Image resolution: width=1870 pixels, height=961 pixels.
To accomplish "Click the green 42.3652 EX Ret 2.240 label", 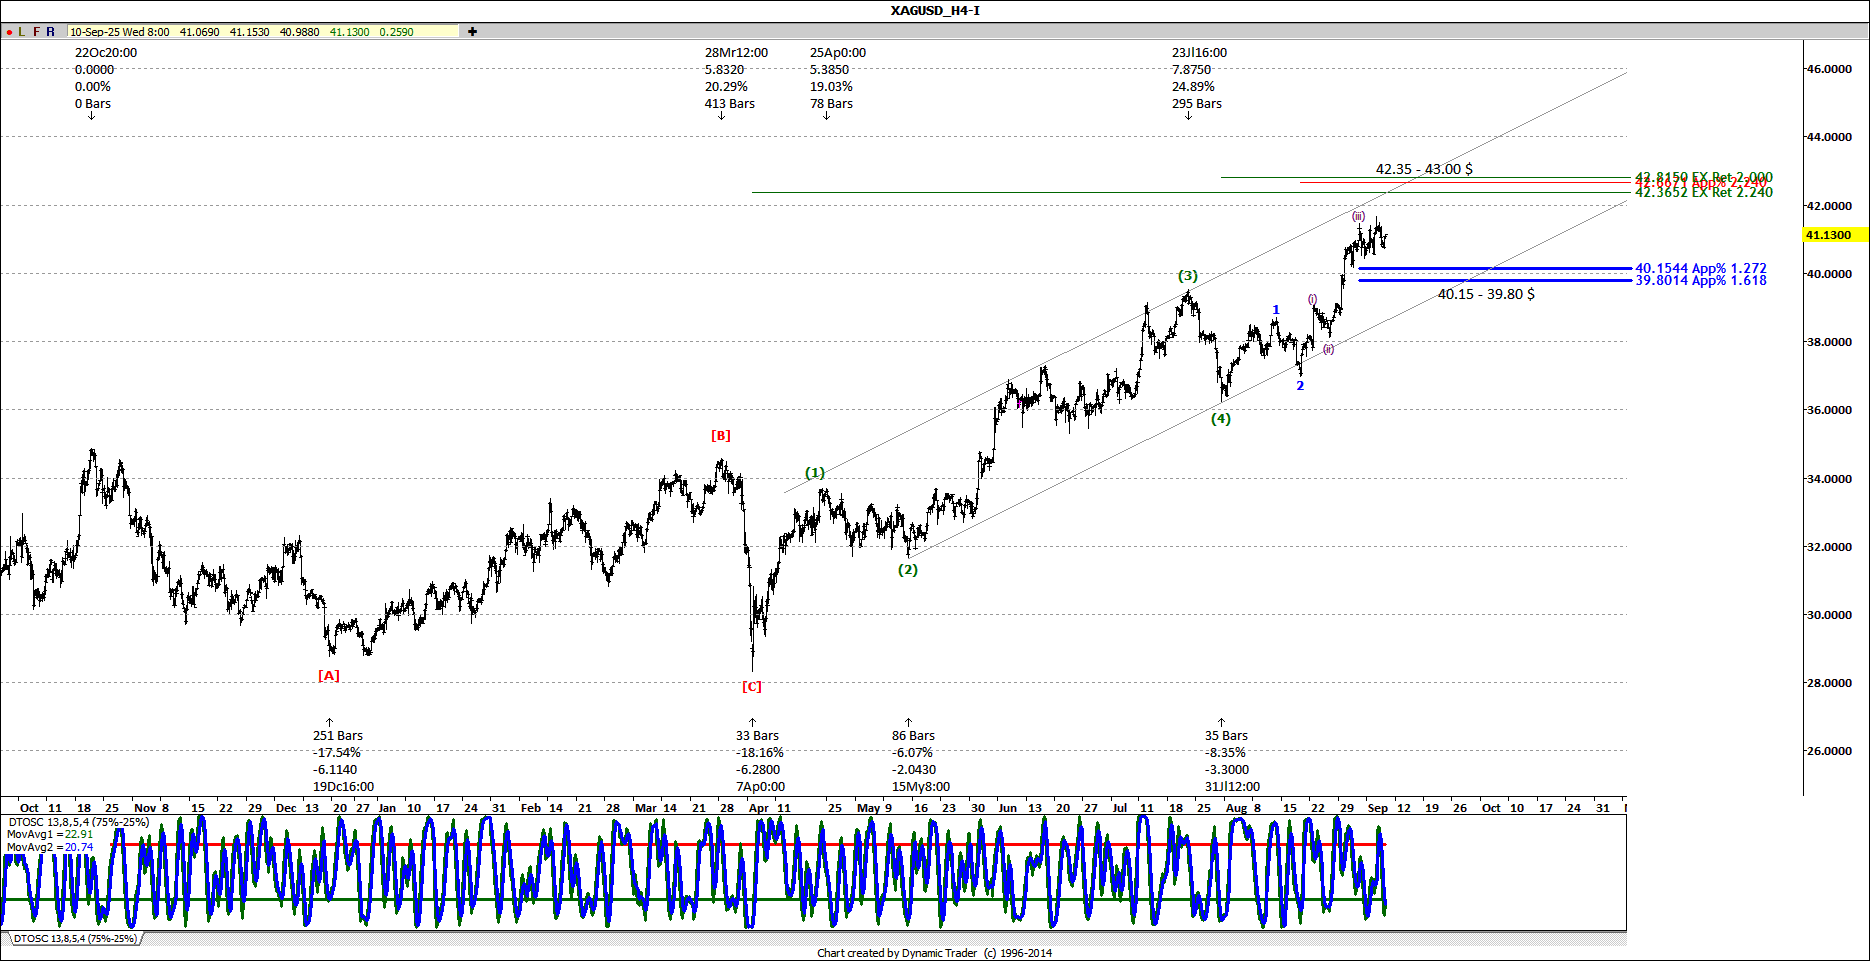I will (x=1703, y=193).
